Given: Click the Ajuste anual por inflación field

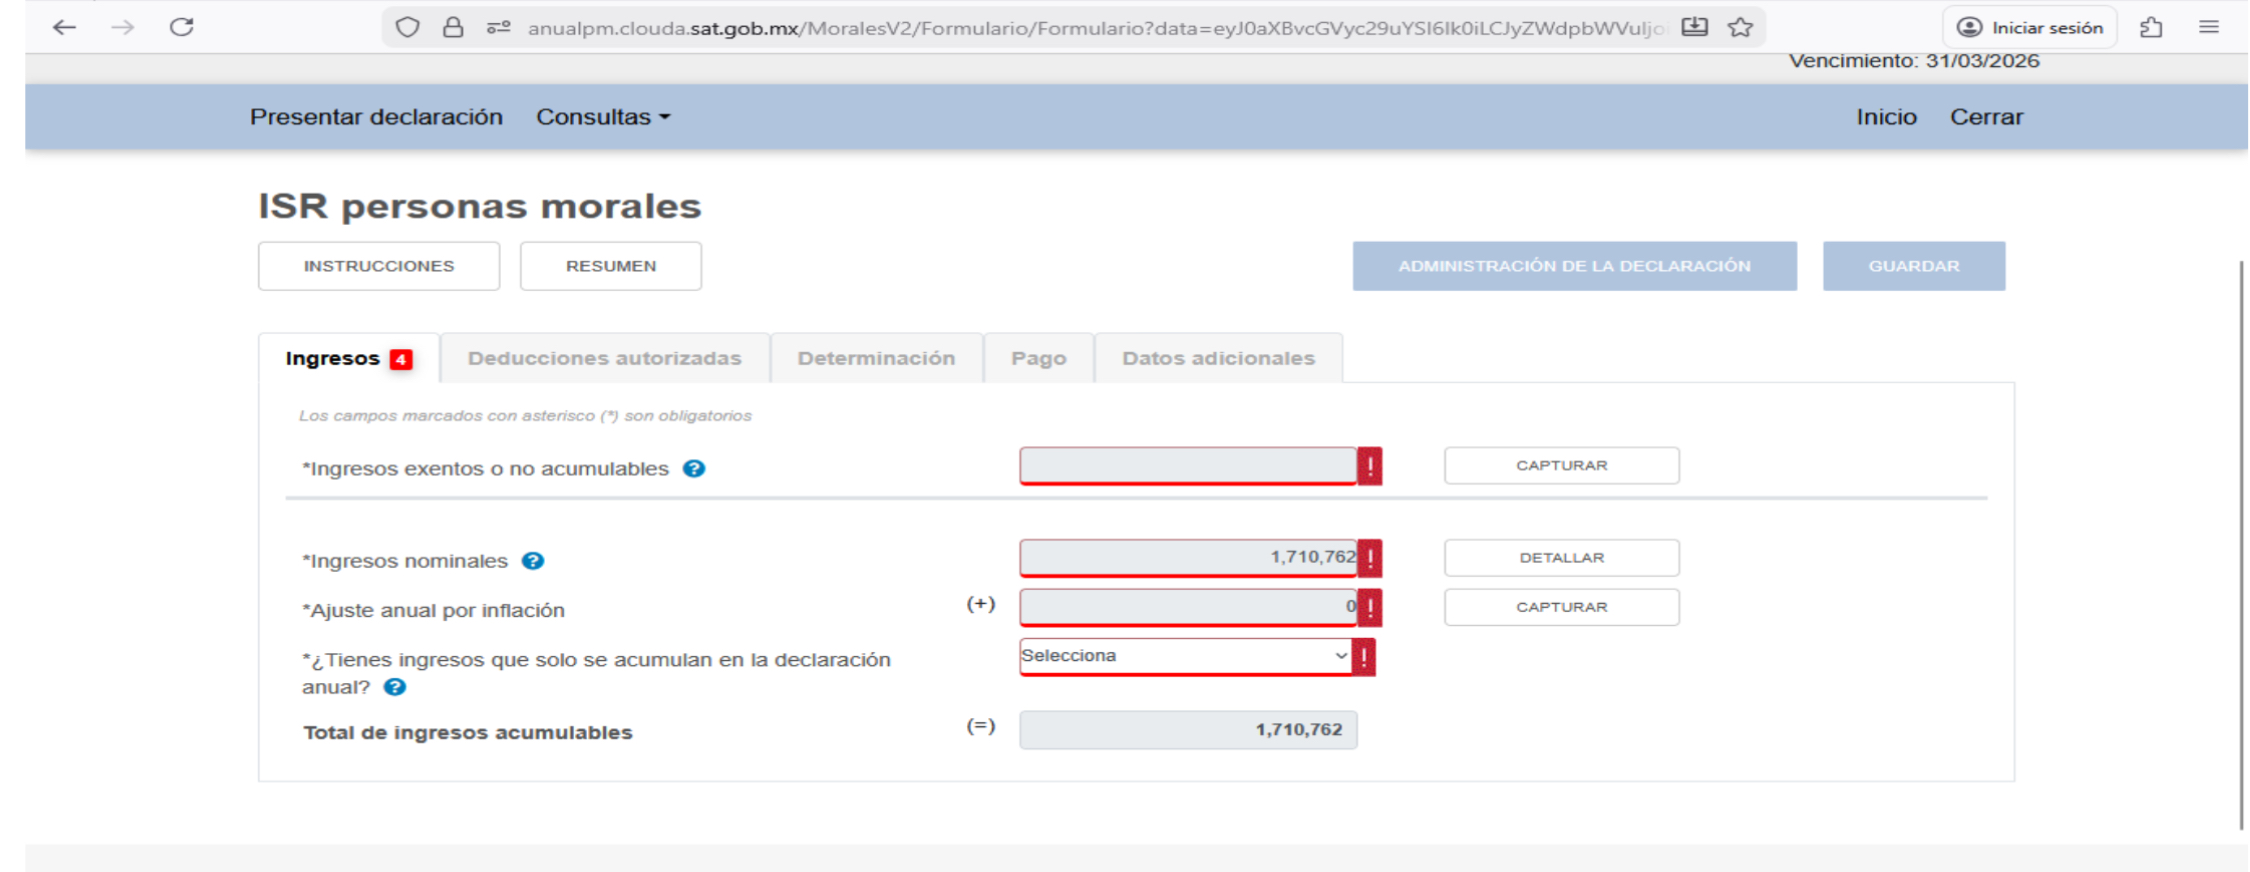Looking at the screenshot, I should click(1187, 607).
